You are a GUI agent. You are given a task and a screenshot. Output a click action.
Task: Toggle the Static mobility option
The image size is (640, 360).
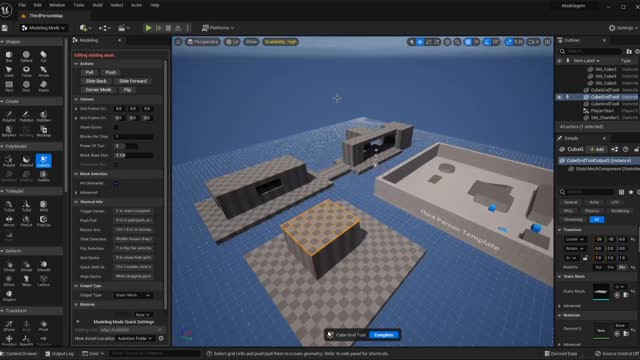(x=598, y=267)
